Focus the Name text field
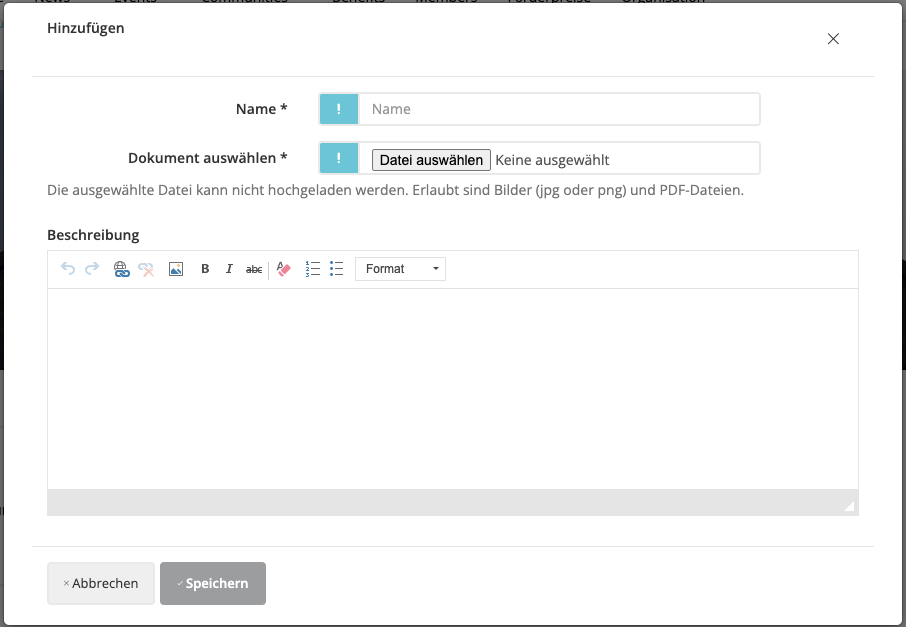906x627 pixels. pos(558,109)
